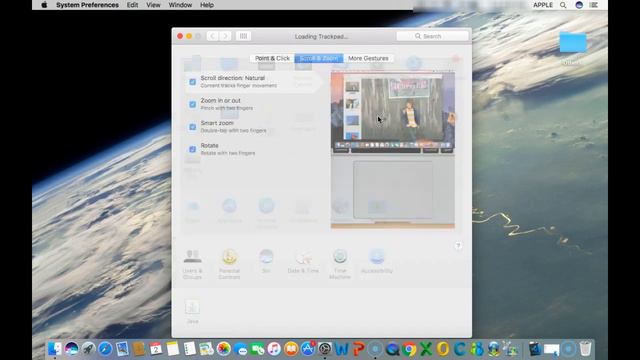The height and width of the screenshot is (360, 640).
Task: Open Notification Center in the menu bar
Action: point(594,5)
